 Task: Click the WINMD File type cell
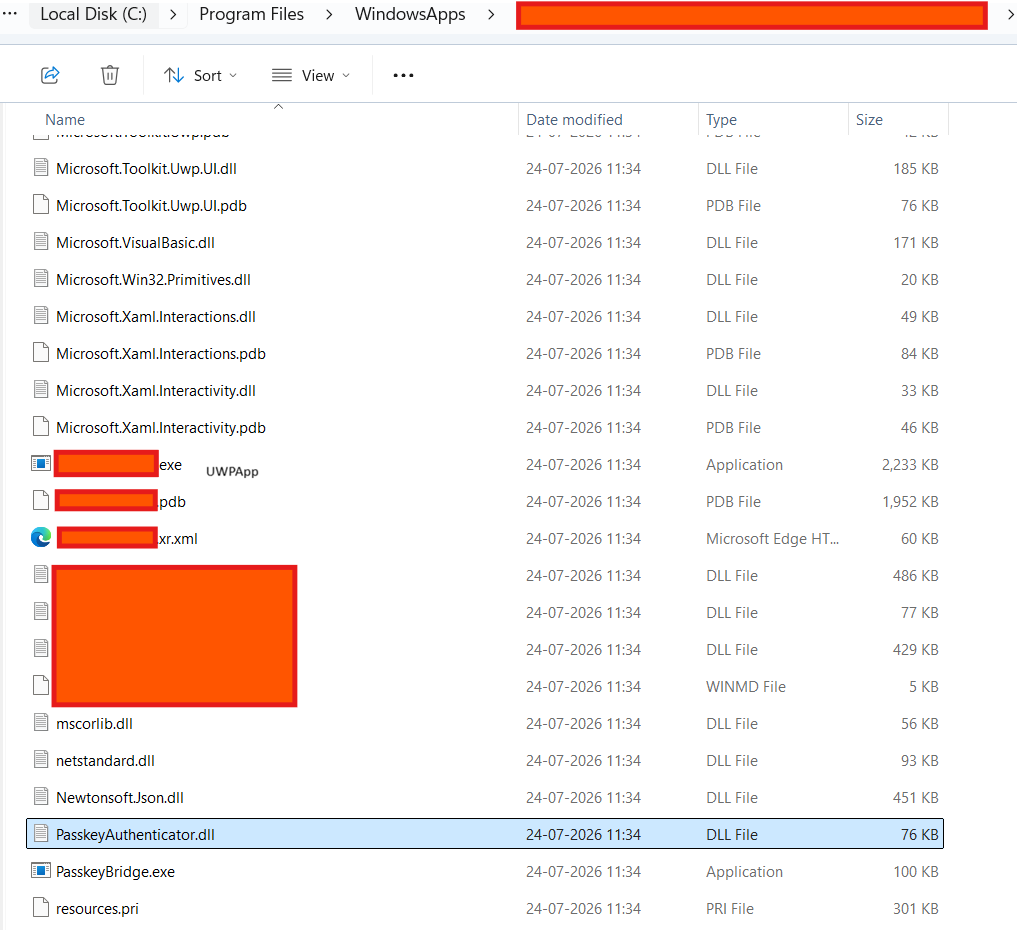[x=745, y=687]
